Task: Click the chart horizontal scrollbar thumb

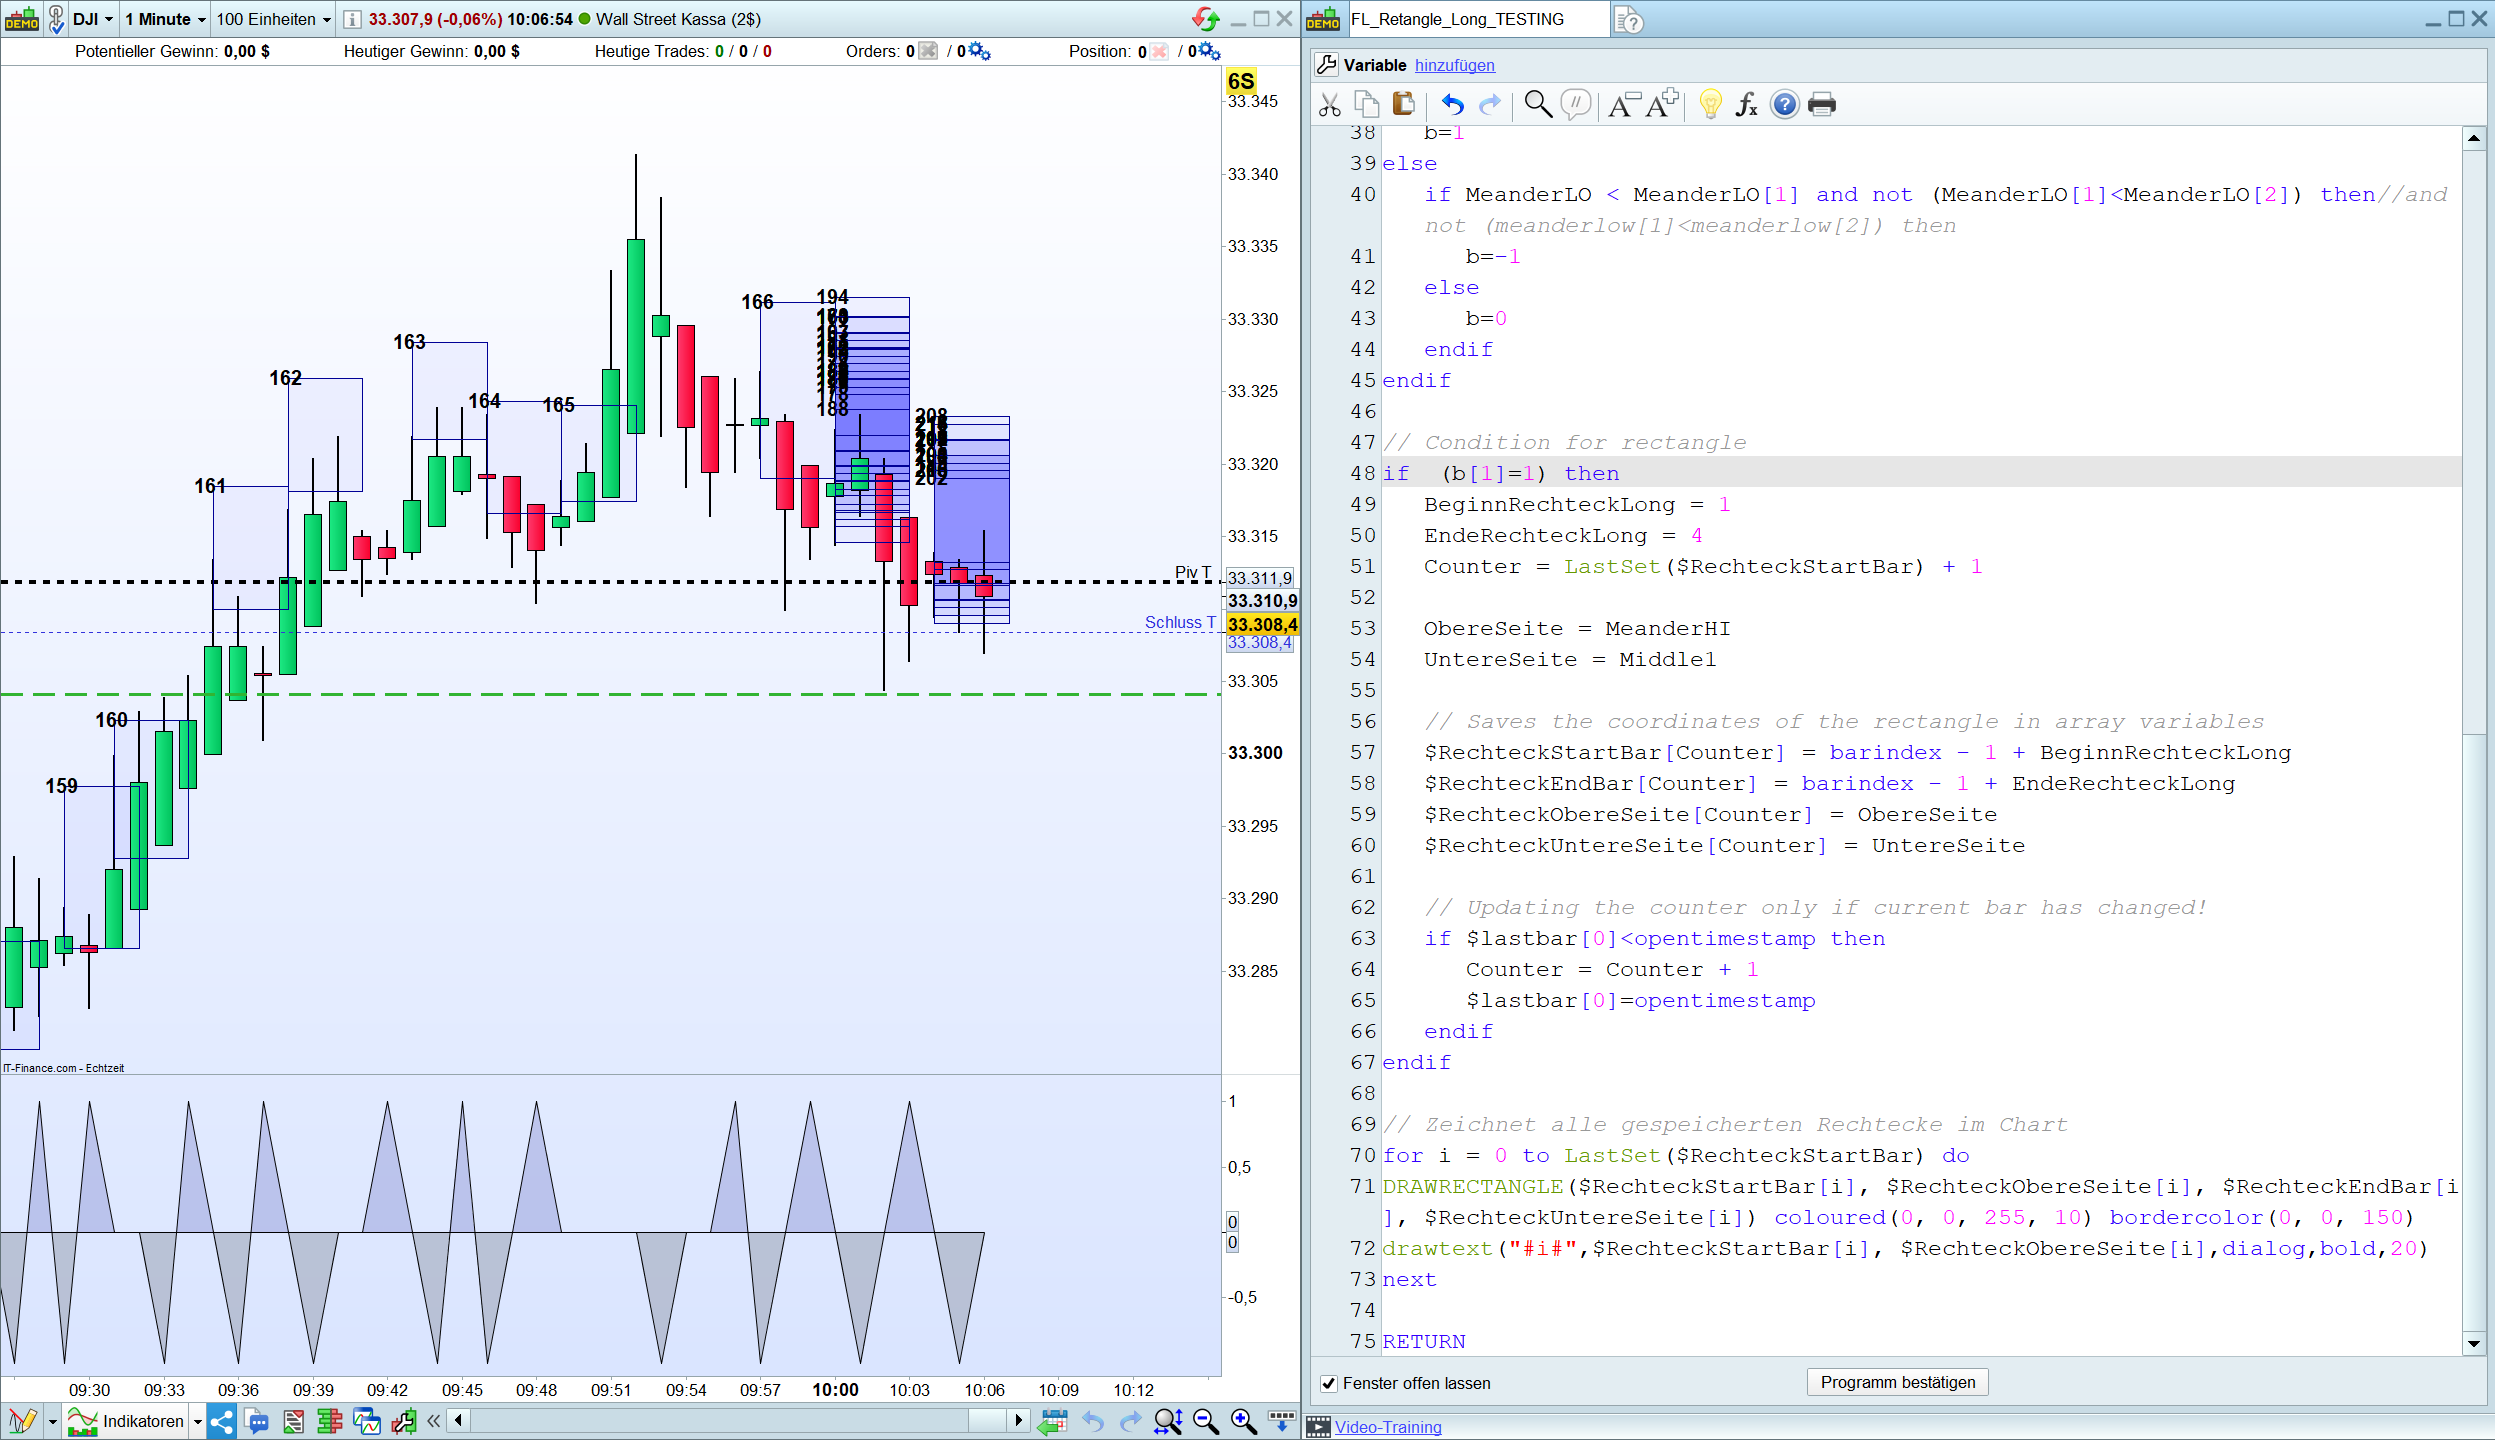Action: 987,1420
